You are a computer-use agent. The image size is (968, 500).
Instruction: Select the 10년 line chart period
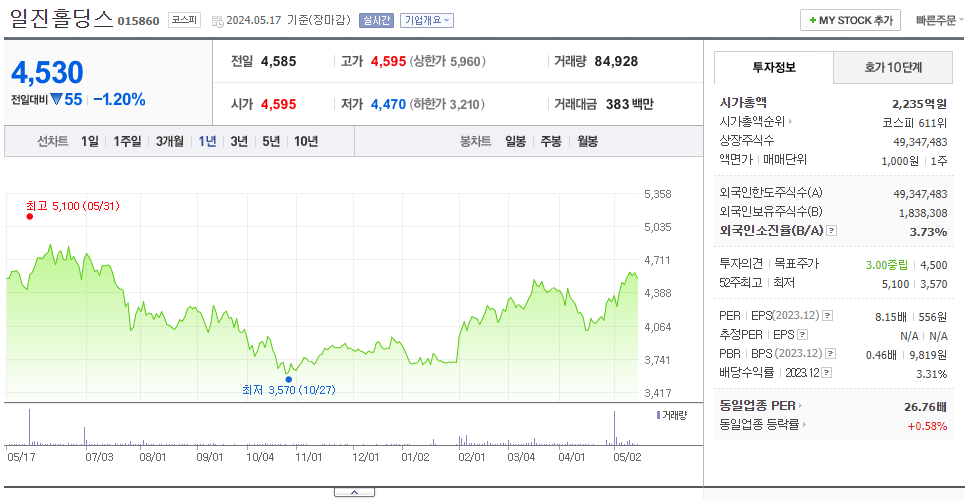(x=306, y=141)
